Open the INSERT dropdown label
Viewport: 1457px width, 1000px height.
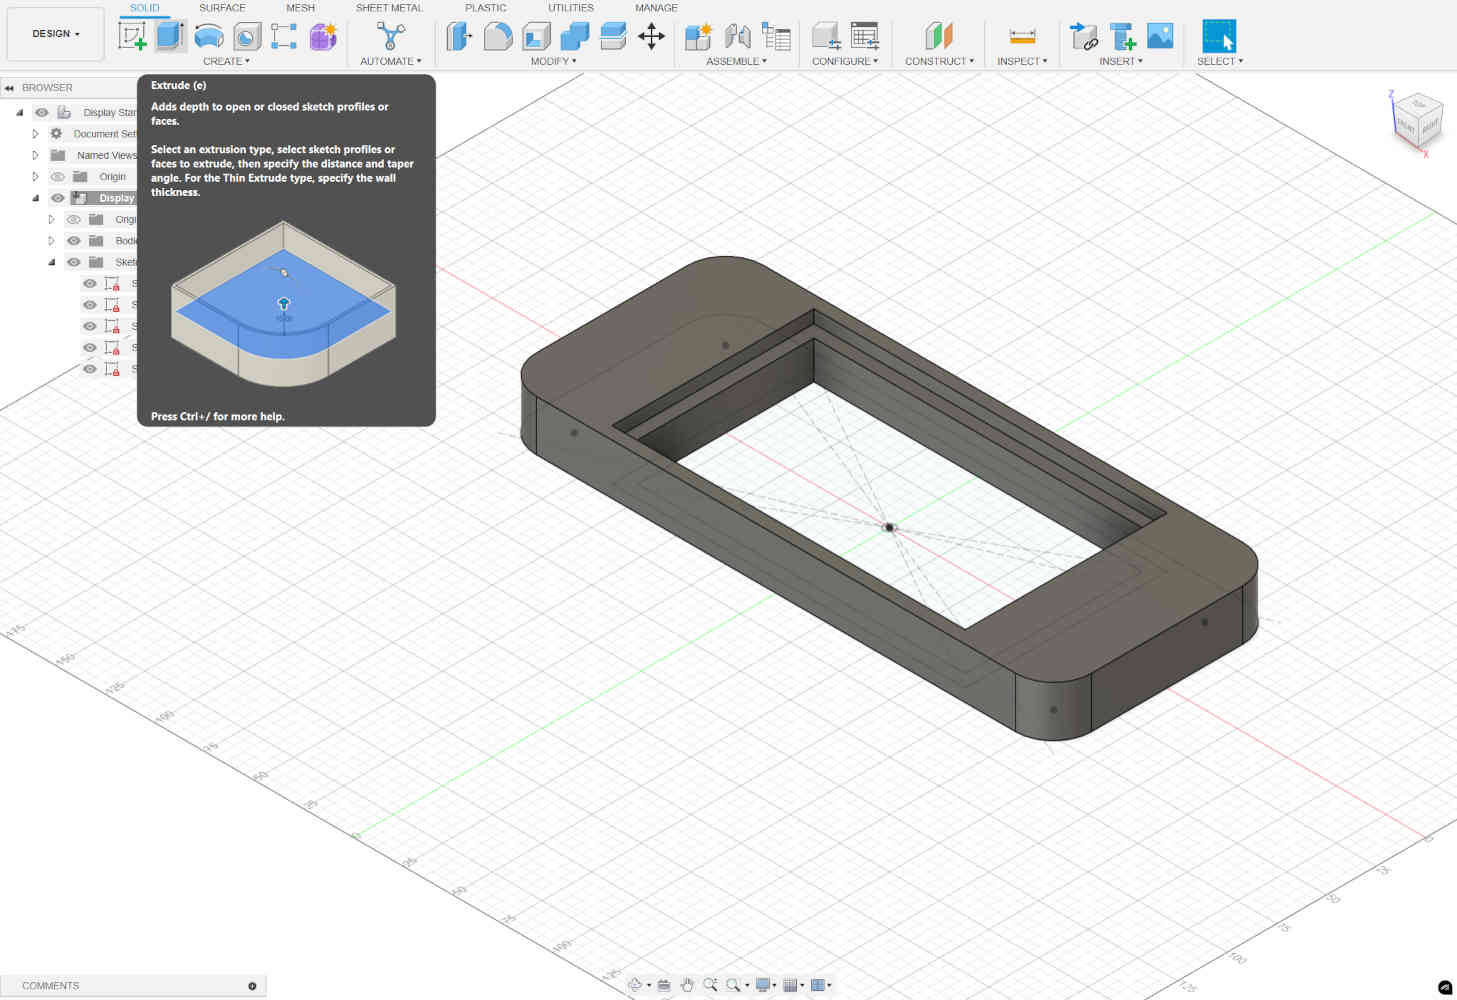(x=1121, y=61)
